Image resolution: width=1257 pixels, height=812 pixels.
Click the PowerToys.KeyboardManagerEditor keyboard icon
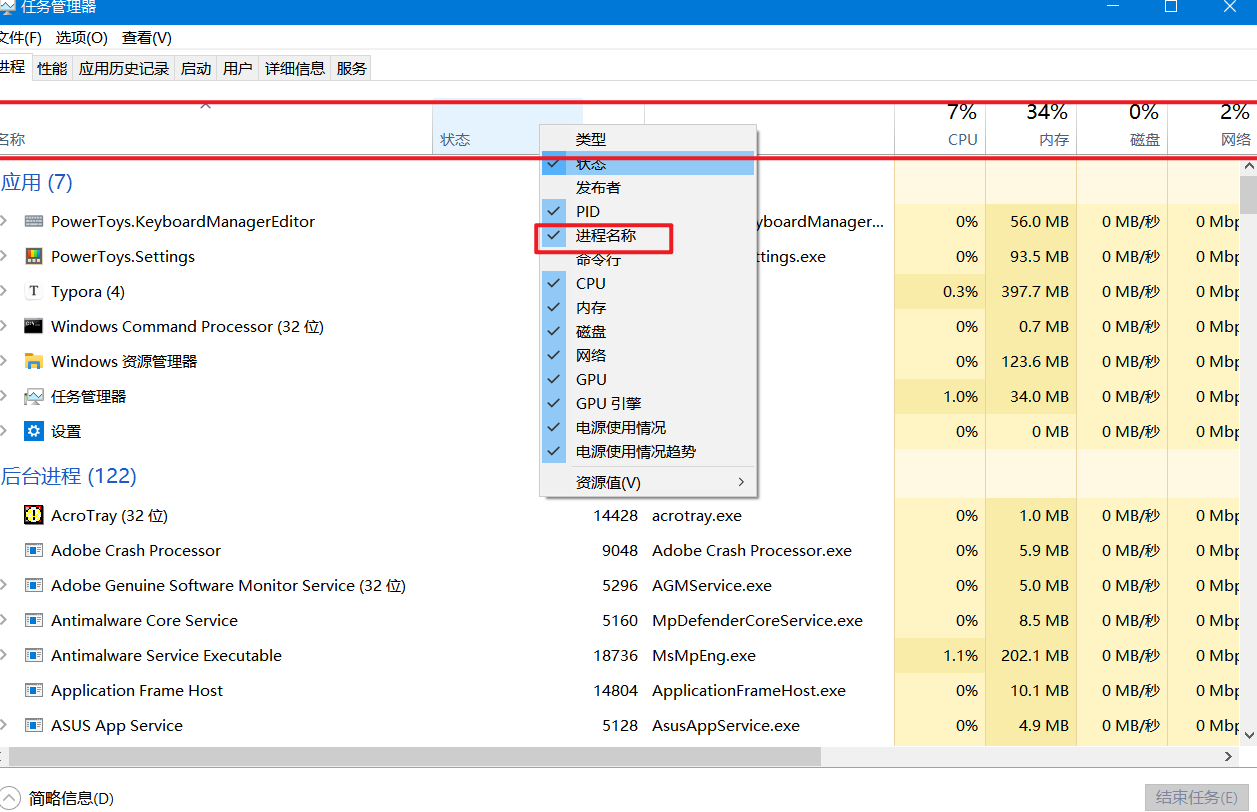pos(34,222)
